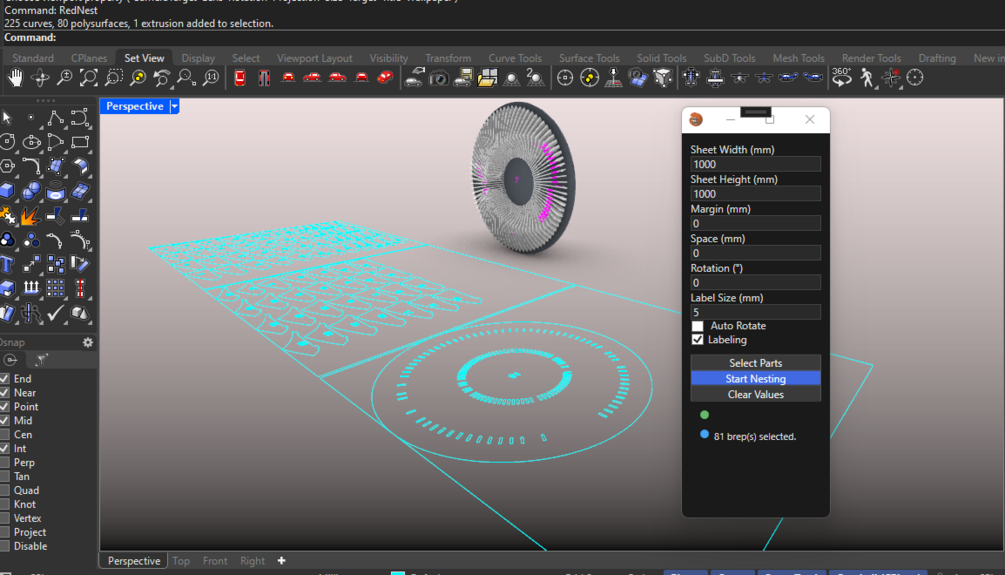The width and height of the screenshot is (1005, 575).
Task: Enable the Auto Rotate checkbox
Action: click(x=698, y=326)
